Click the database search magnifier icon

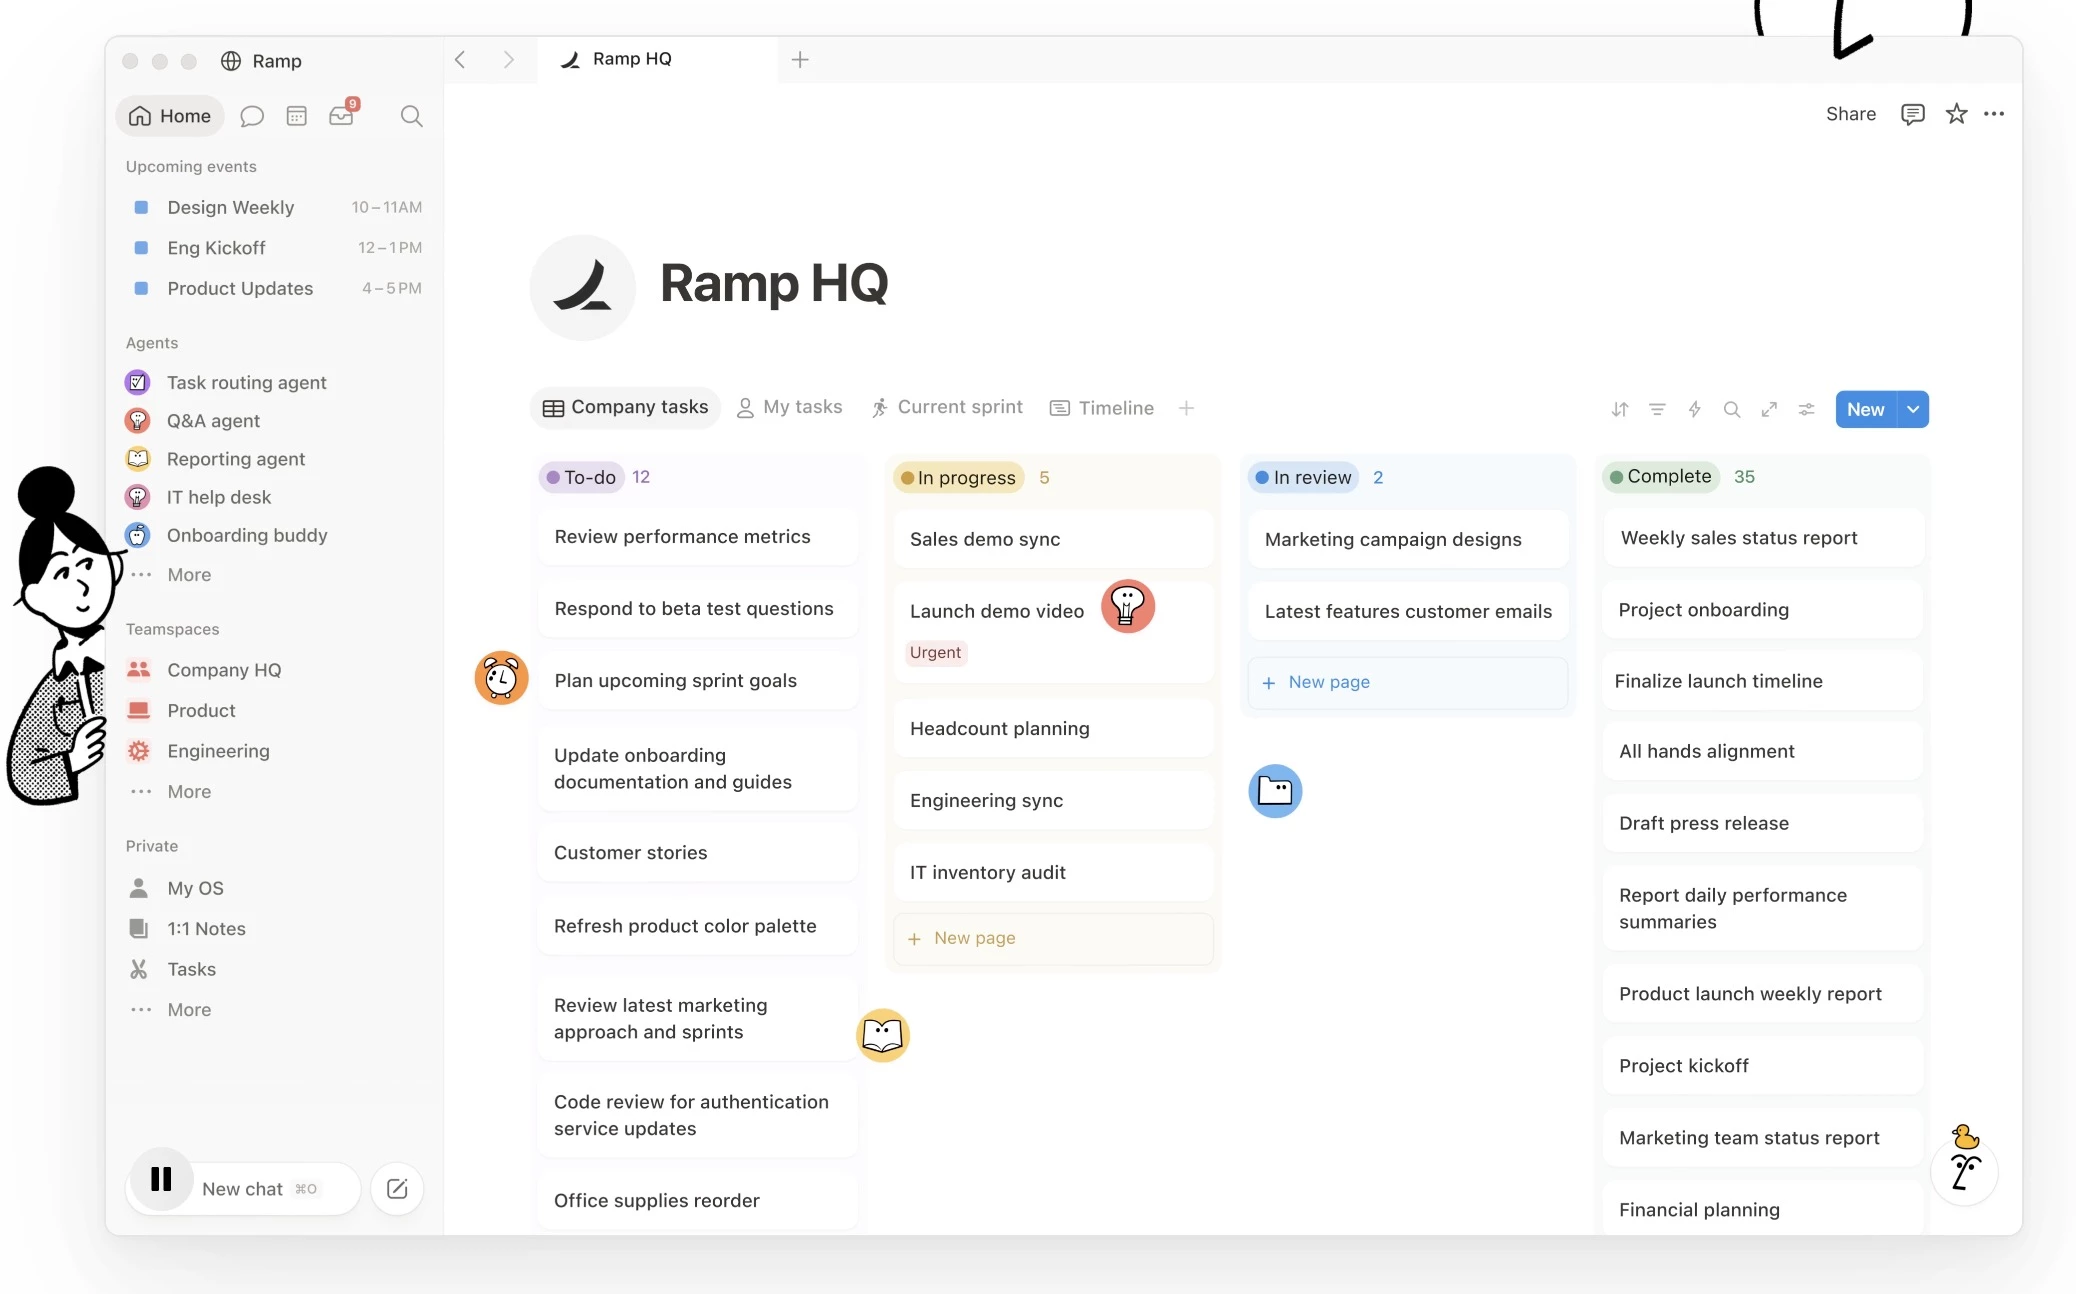click(1732, 409)
